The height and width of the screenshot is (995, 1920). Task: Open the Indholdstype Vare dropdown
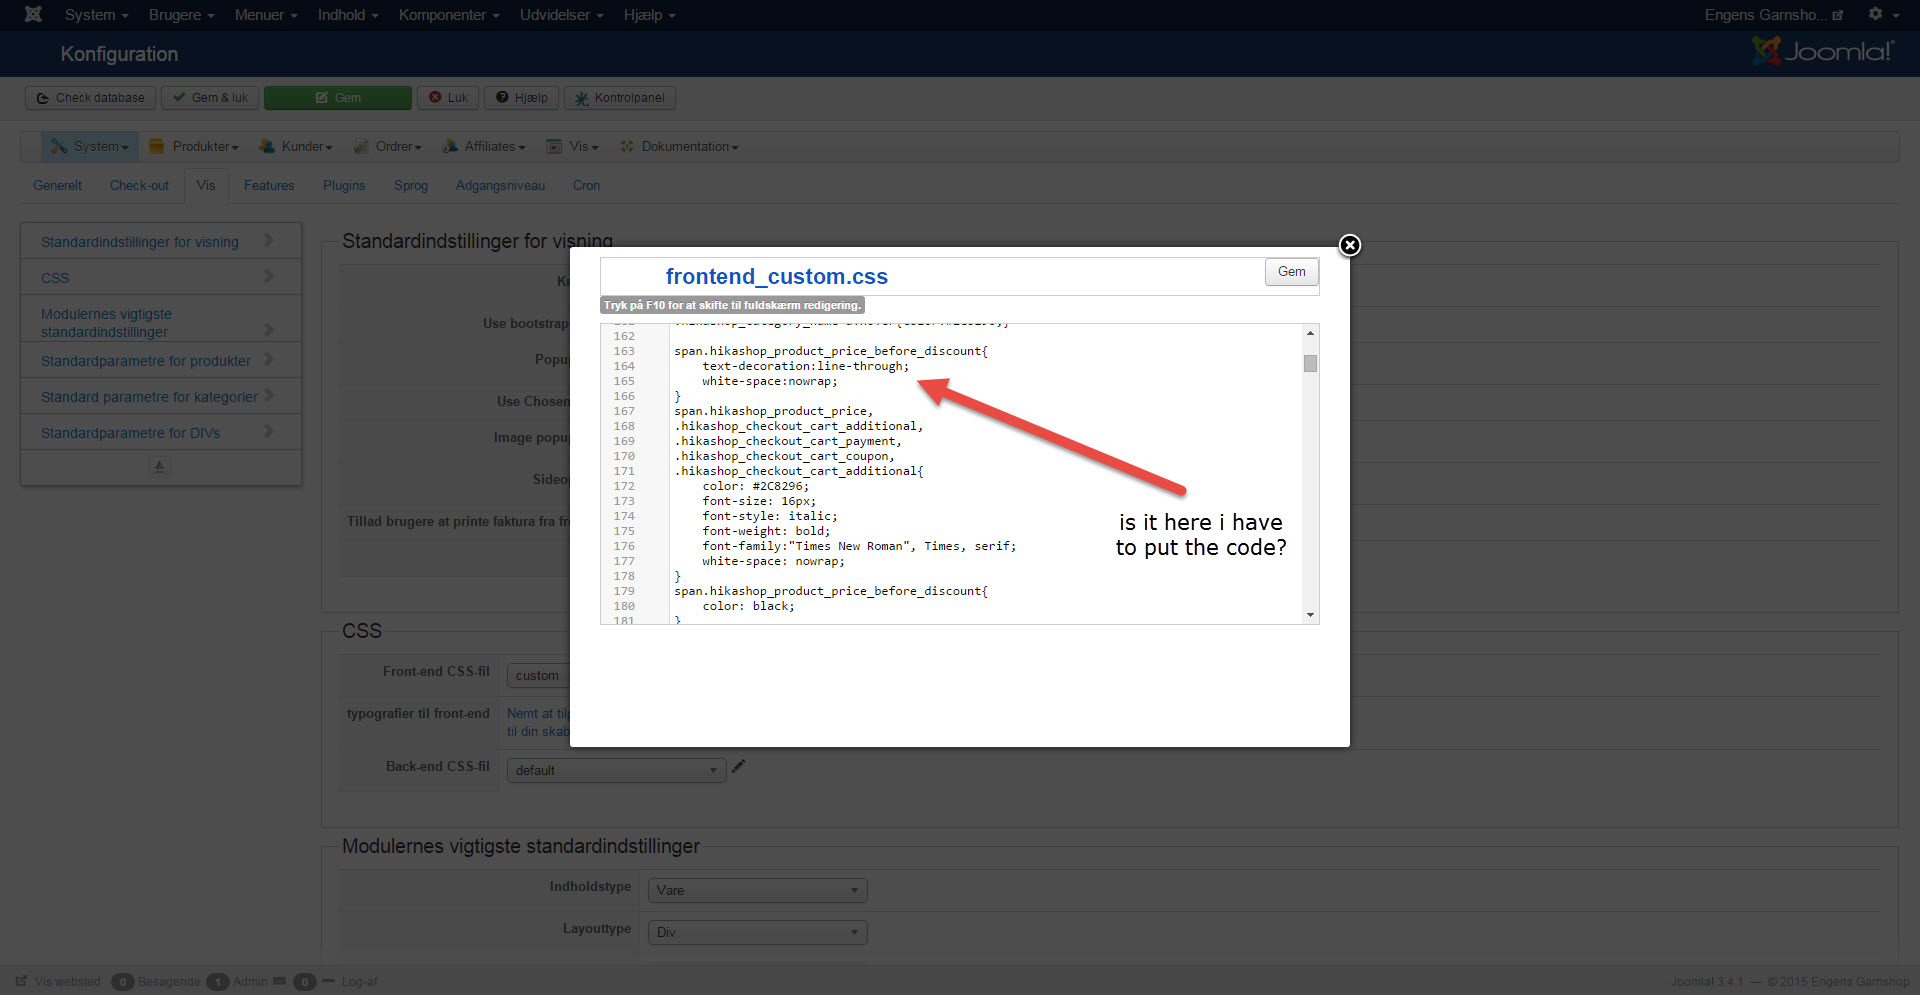[x=757, y=890]
